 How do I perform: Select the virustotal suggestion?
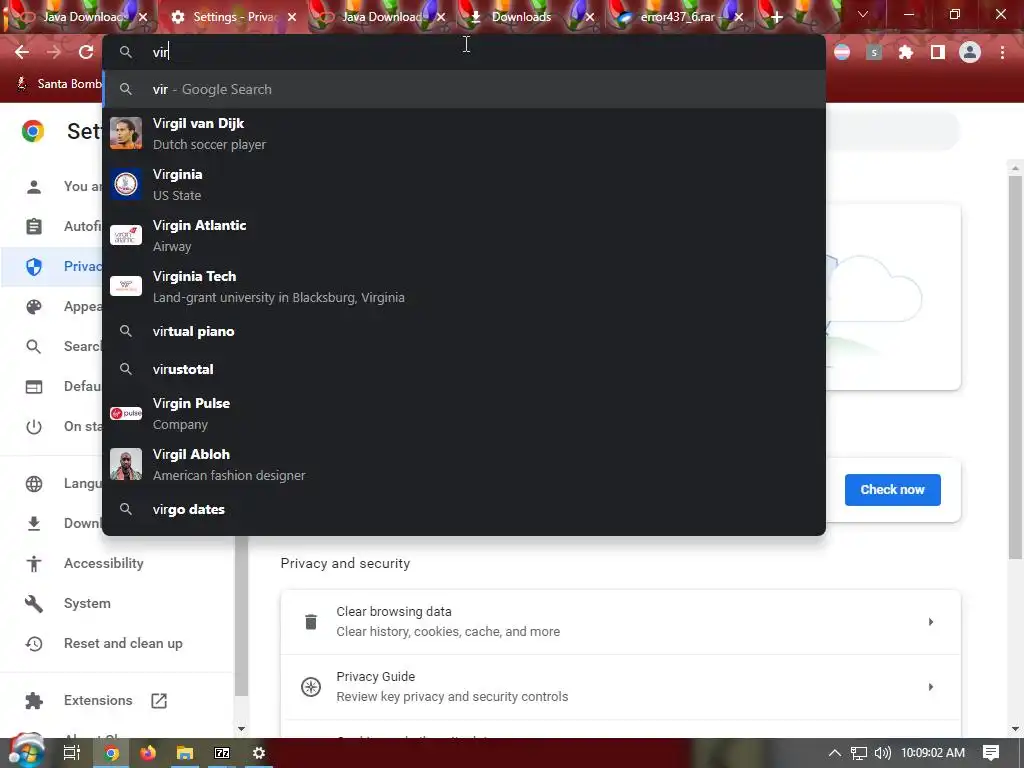(x=464, y=369)
